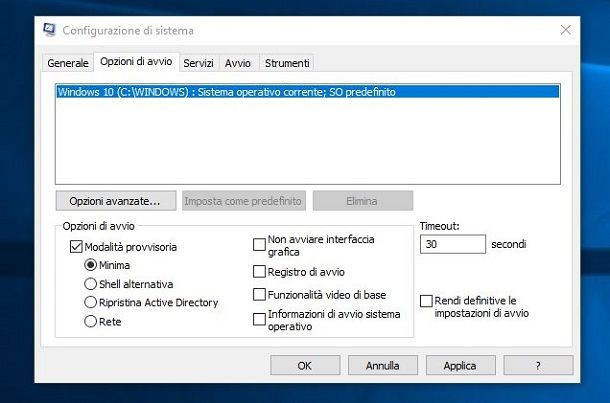Click the Annulla button

pyautogui.click(x=382, y=365)
